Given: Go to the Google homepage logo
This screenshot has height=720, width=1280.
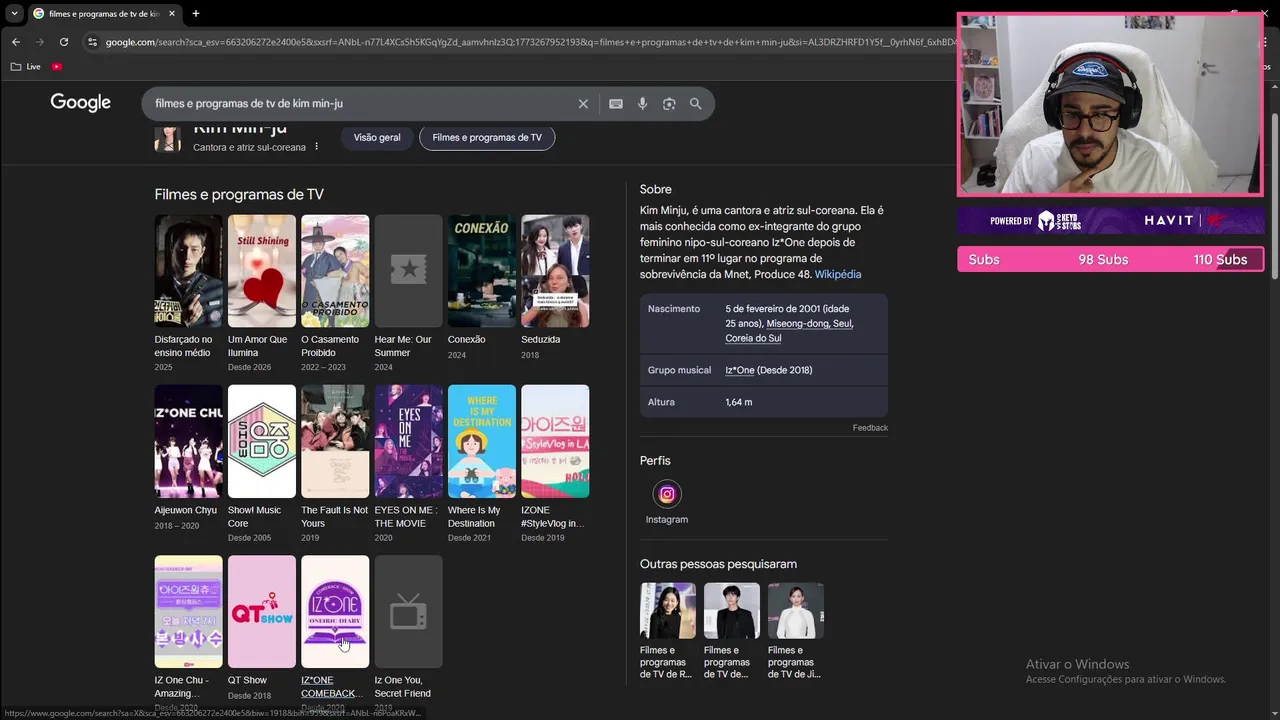Looking at the screenshot, I should (x=81, y=103).
